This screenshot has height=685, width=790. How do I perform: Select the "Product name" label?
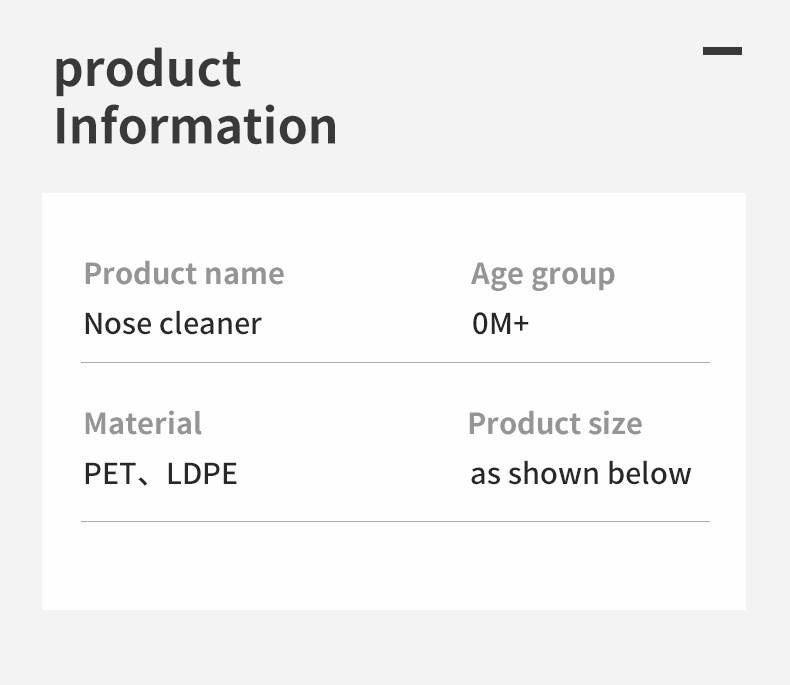pos(184,274)
